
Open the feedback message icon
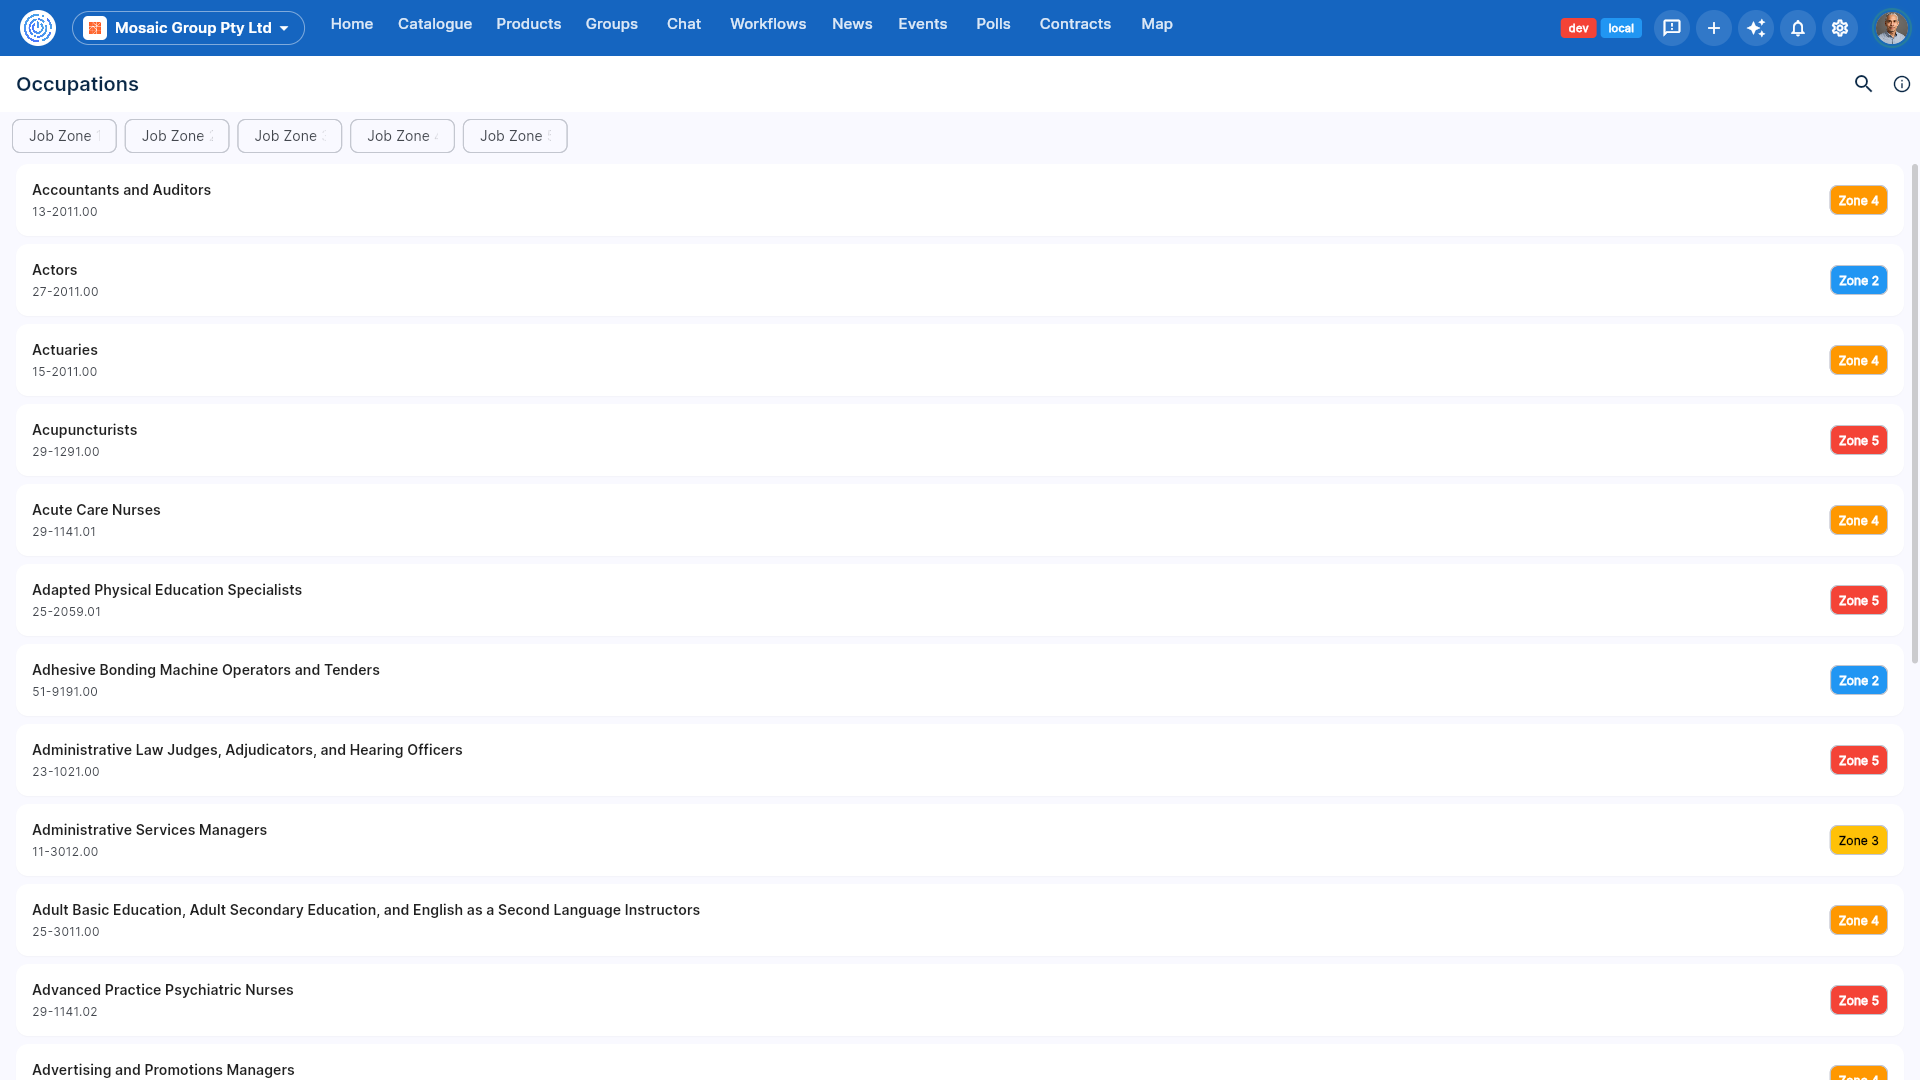click(x=1672, y=28)
